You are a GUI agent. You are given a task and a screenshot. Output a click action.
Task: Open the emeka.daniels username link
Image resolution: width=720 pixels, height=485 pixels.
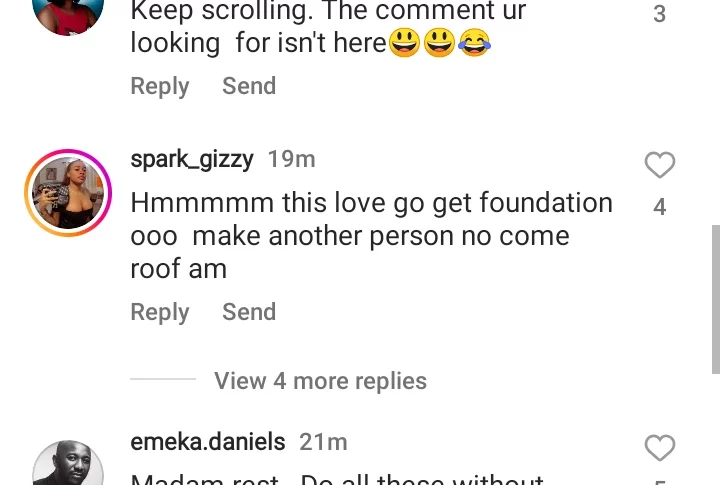(208, 441)
